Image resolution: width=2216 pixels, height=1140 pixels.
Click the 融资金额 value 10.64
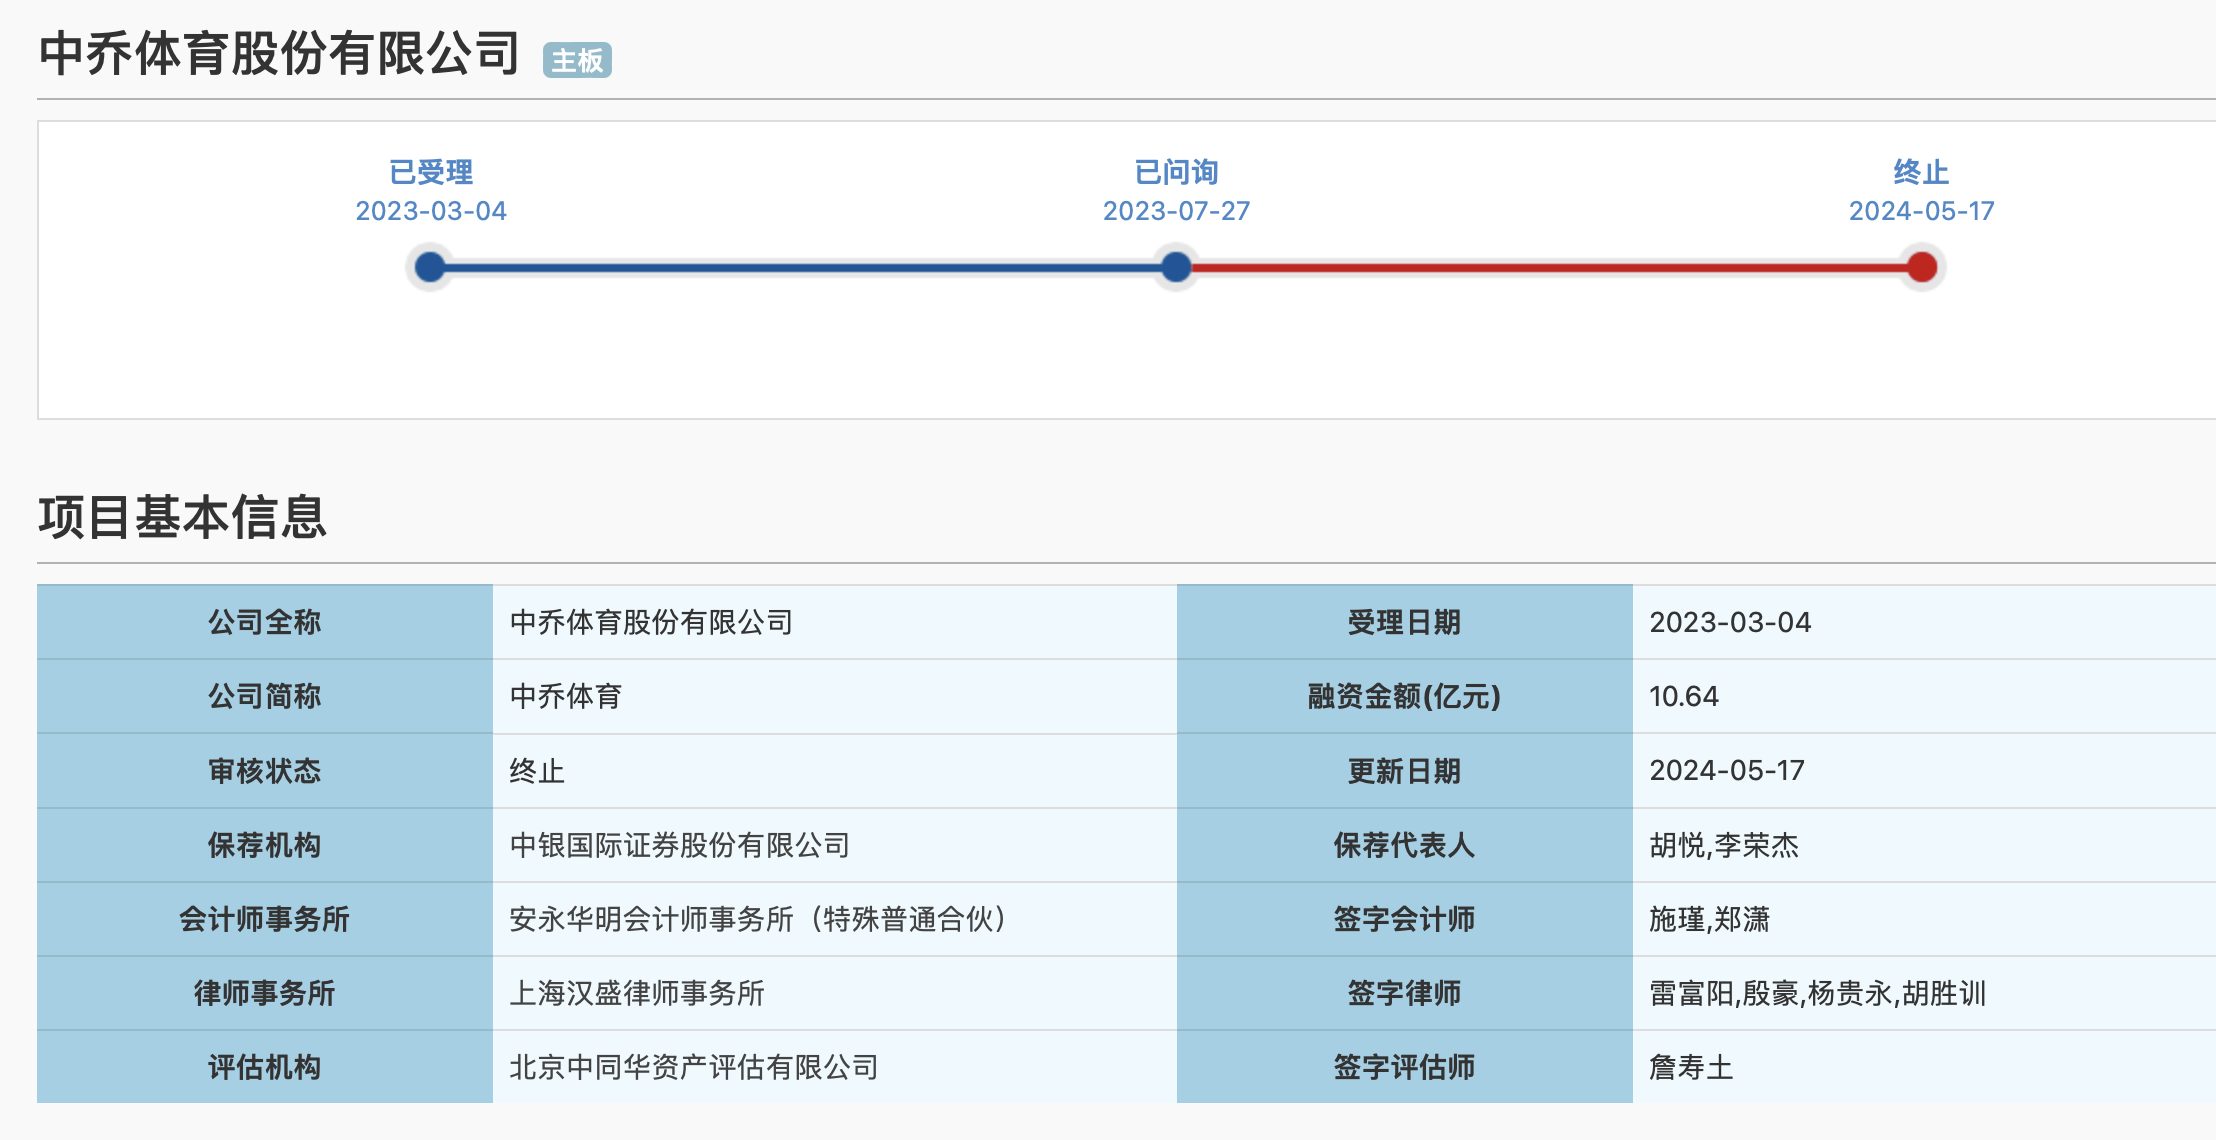point(1684,696)
